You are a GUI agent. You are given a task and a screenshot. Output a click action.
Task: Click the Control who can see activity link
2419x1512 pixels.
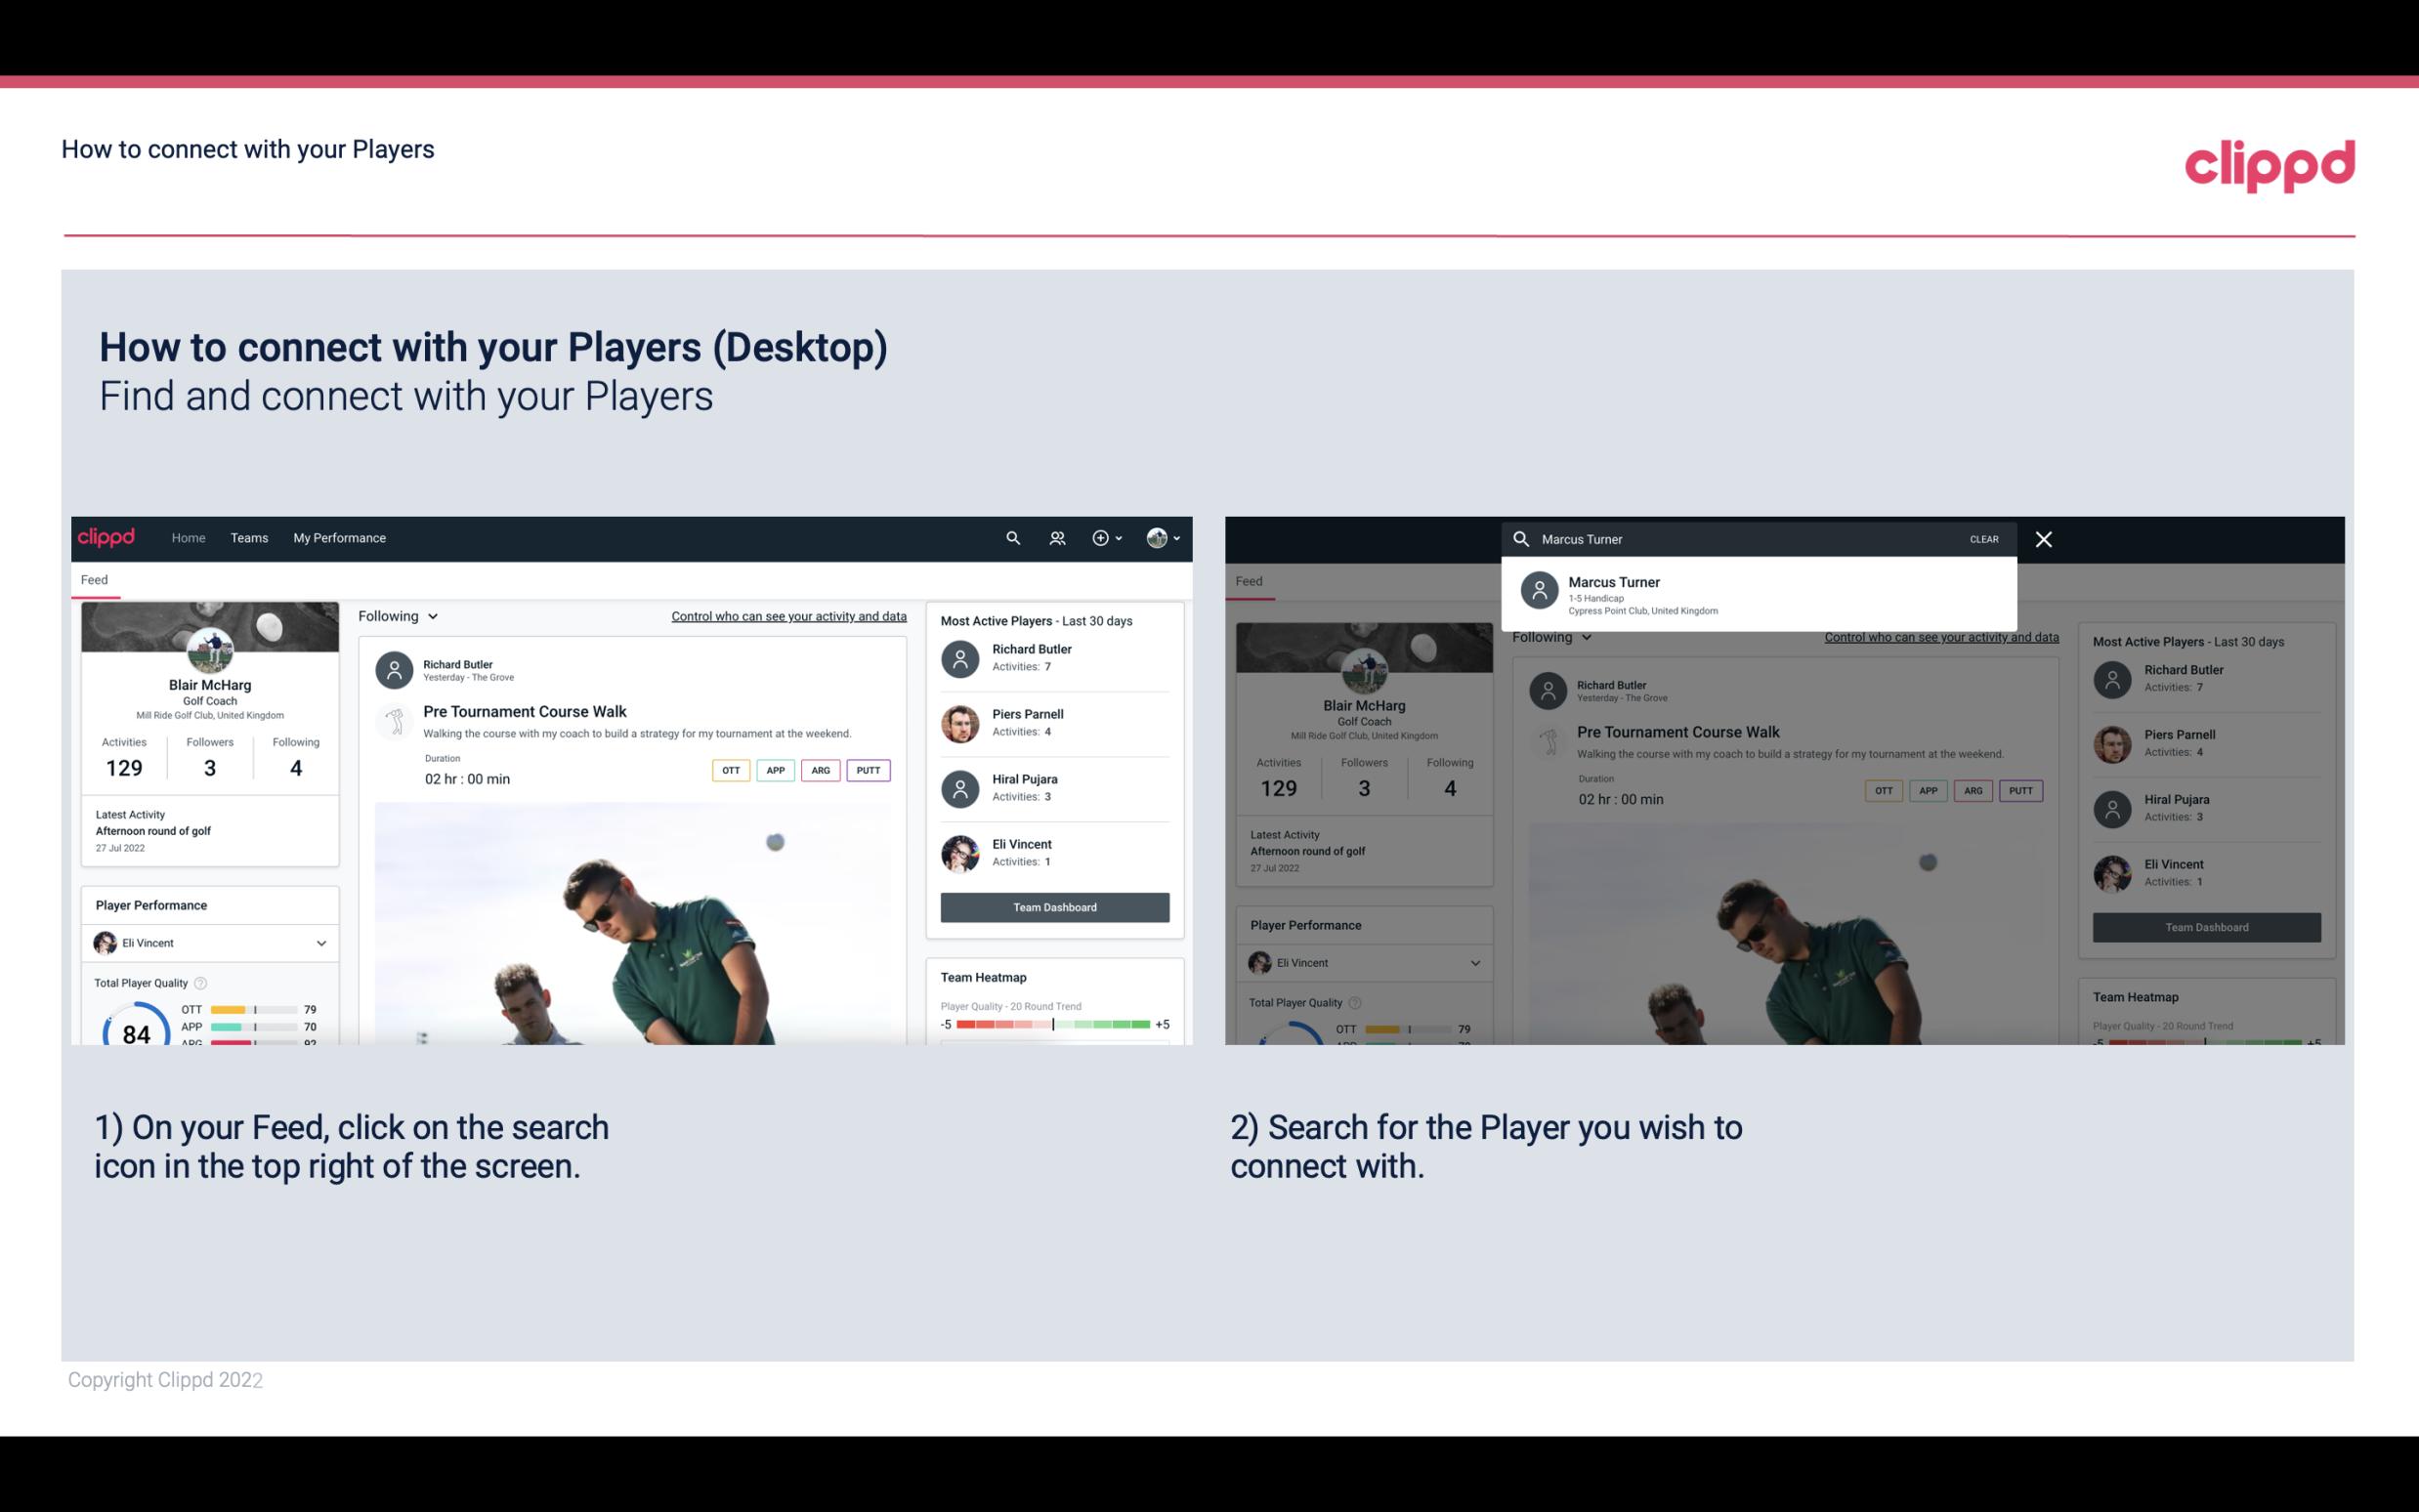click(x=787, y=615)
